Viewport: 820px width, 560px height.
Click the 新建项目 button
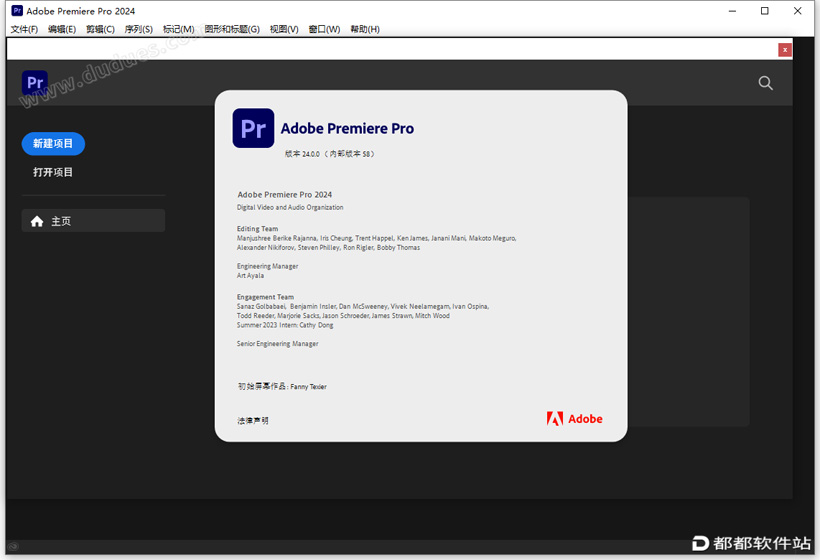53,144
